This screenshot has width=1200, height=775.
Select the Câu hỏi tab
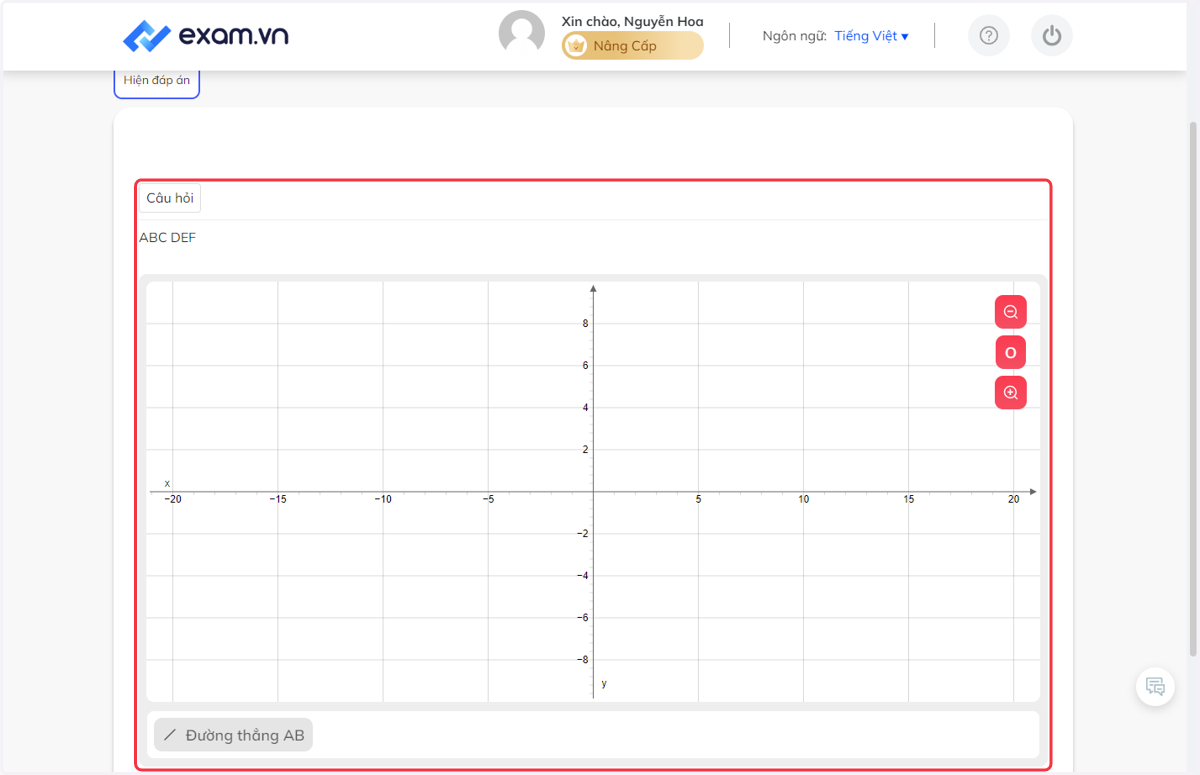click(x=170, y=198)
